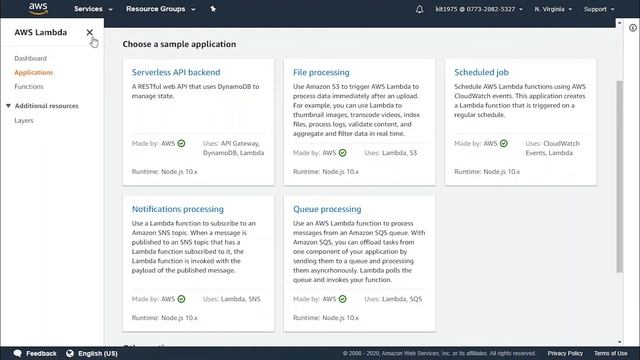The height and width of the screenshot is (360, 640).
Task: Click 'Uses: Lambda, SQS' text
Action: point(393,299)
